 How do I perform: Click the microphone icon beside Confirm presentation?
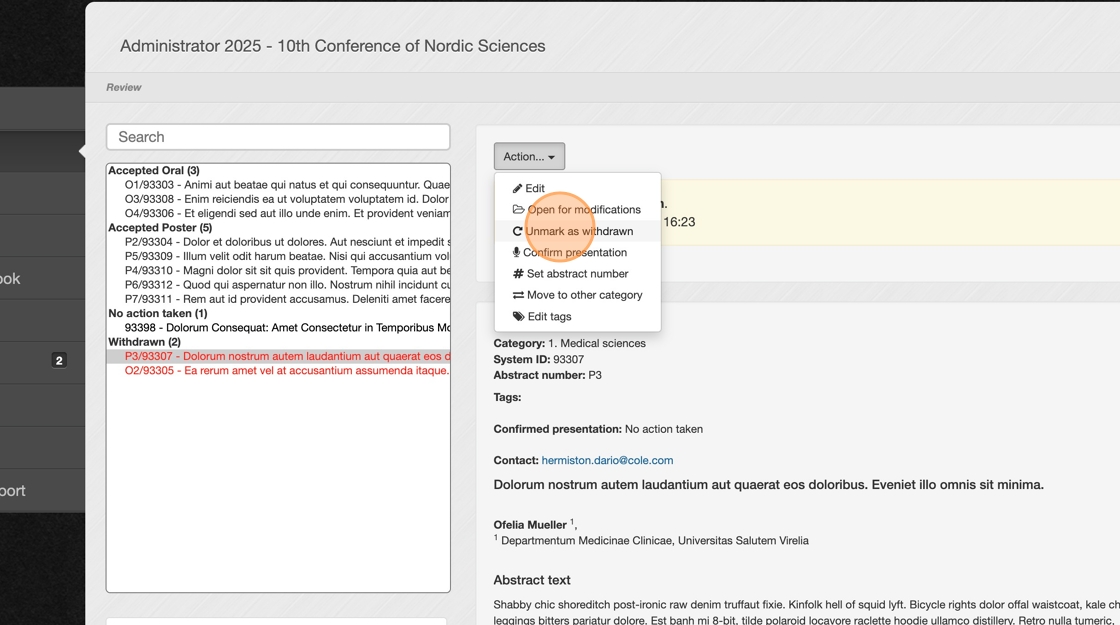(516, 252)
